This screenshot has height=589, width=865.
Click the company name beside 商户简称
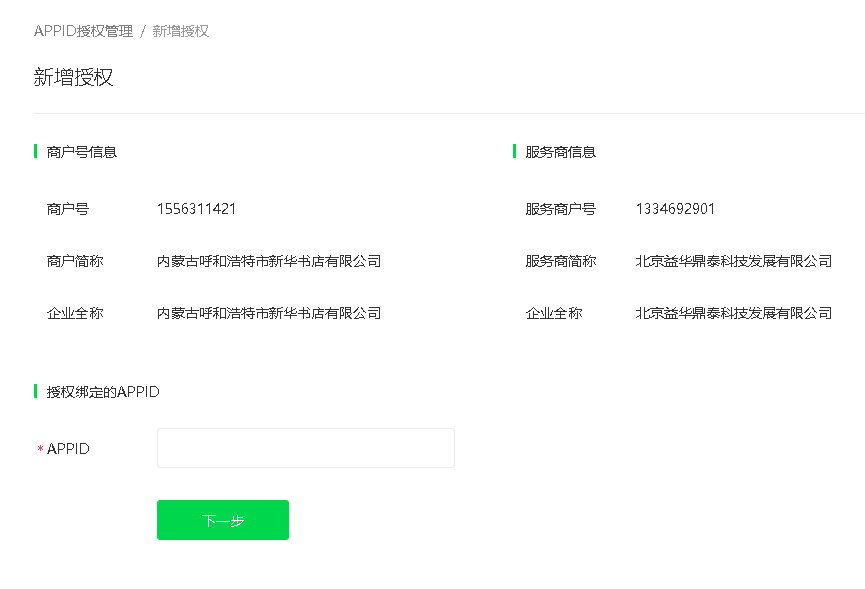point(269,261)
